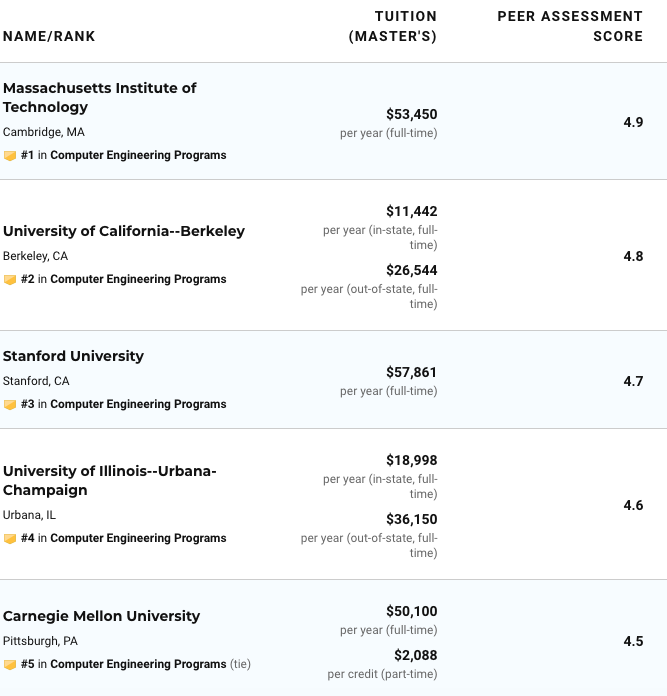
Task: Click the Carnegie Mellon rank badge icon
Action: coord(10,665)
